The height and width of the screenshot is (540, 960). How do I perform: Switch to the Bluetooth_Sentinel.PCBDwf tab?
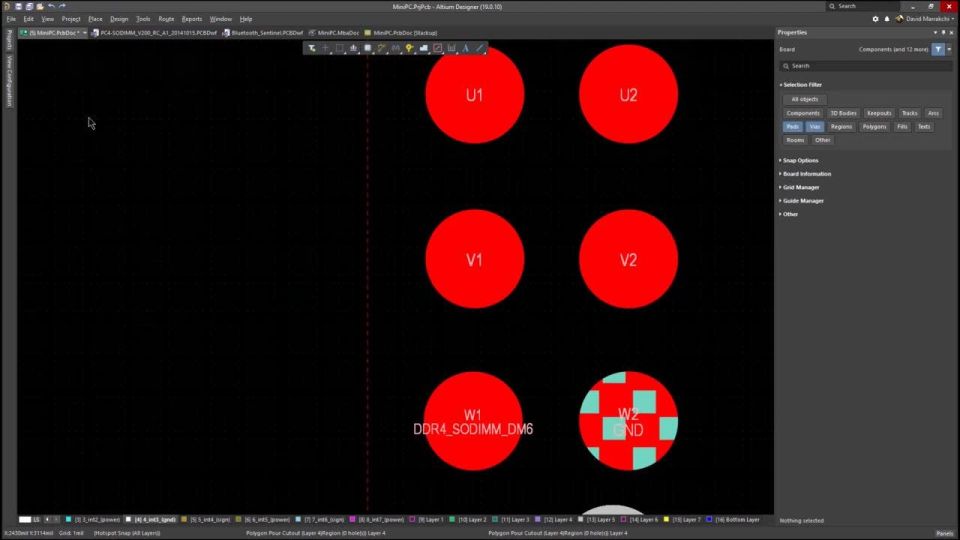(x=263, y=32)
